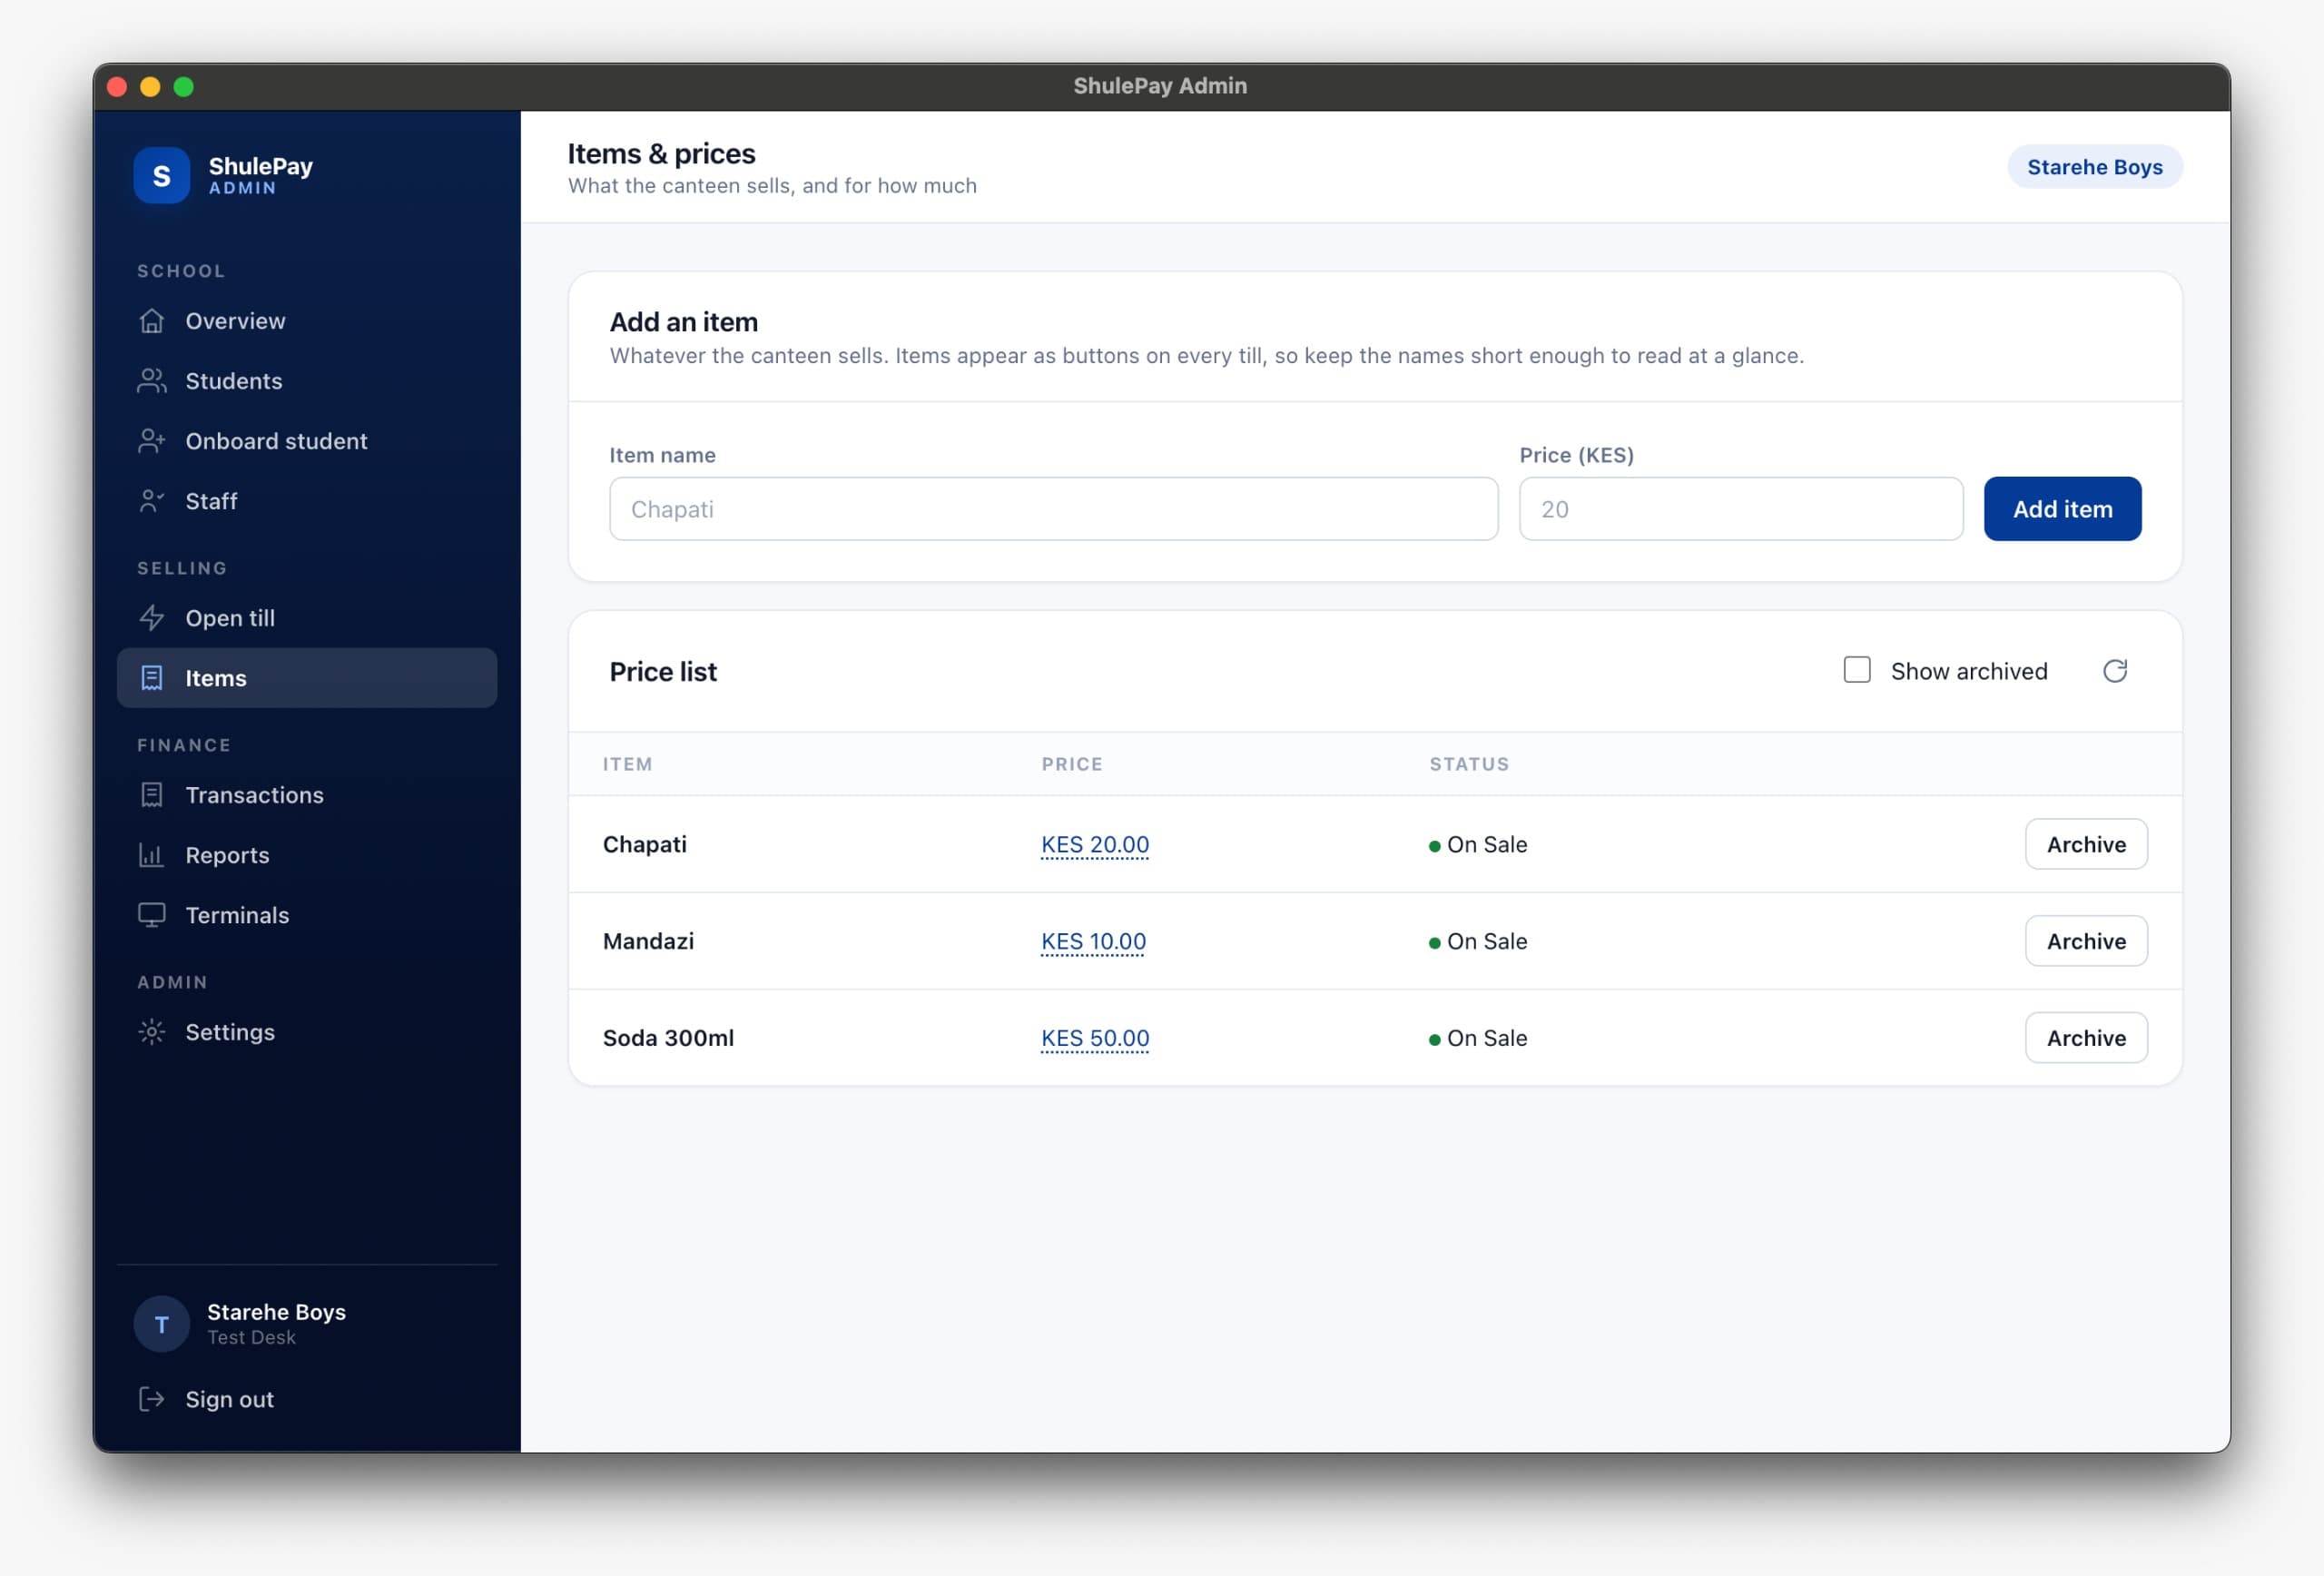Open the Transactions page
The width and height of the screenshot is (2324, 1576).
[x=307, y=795]
